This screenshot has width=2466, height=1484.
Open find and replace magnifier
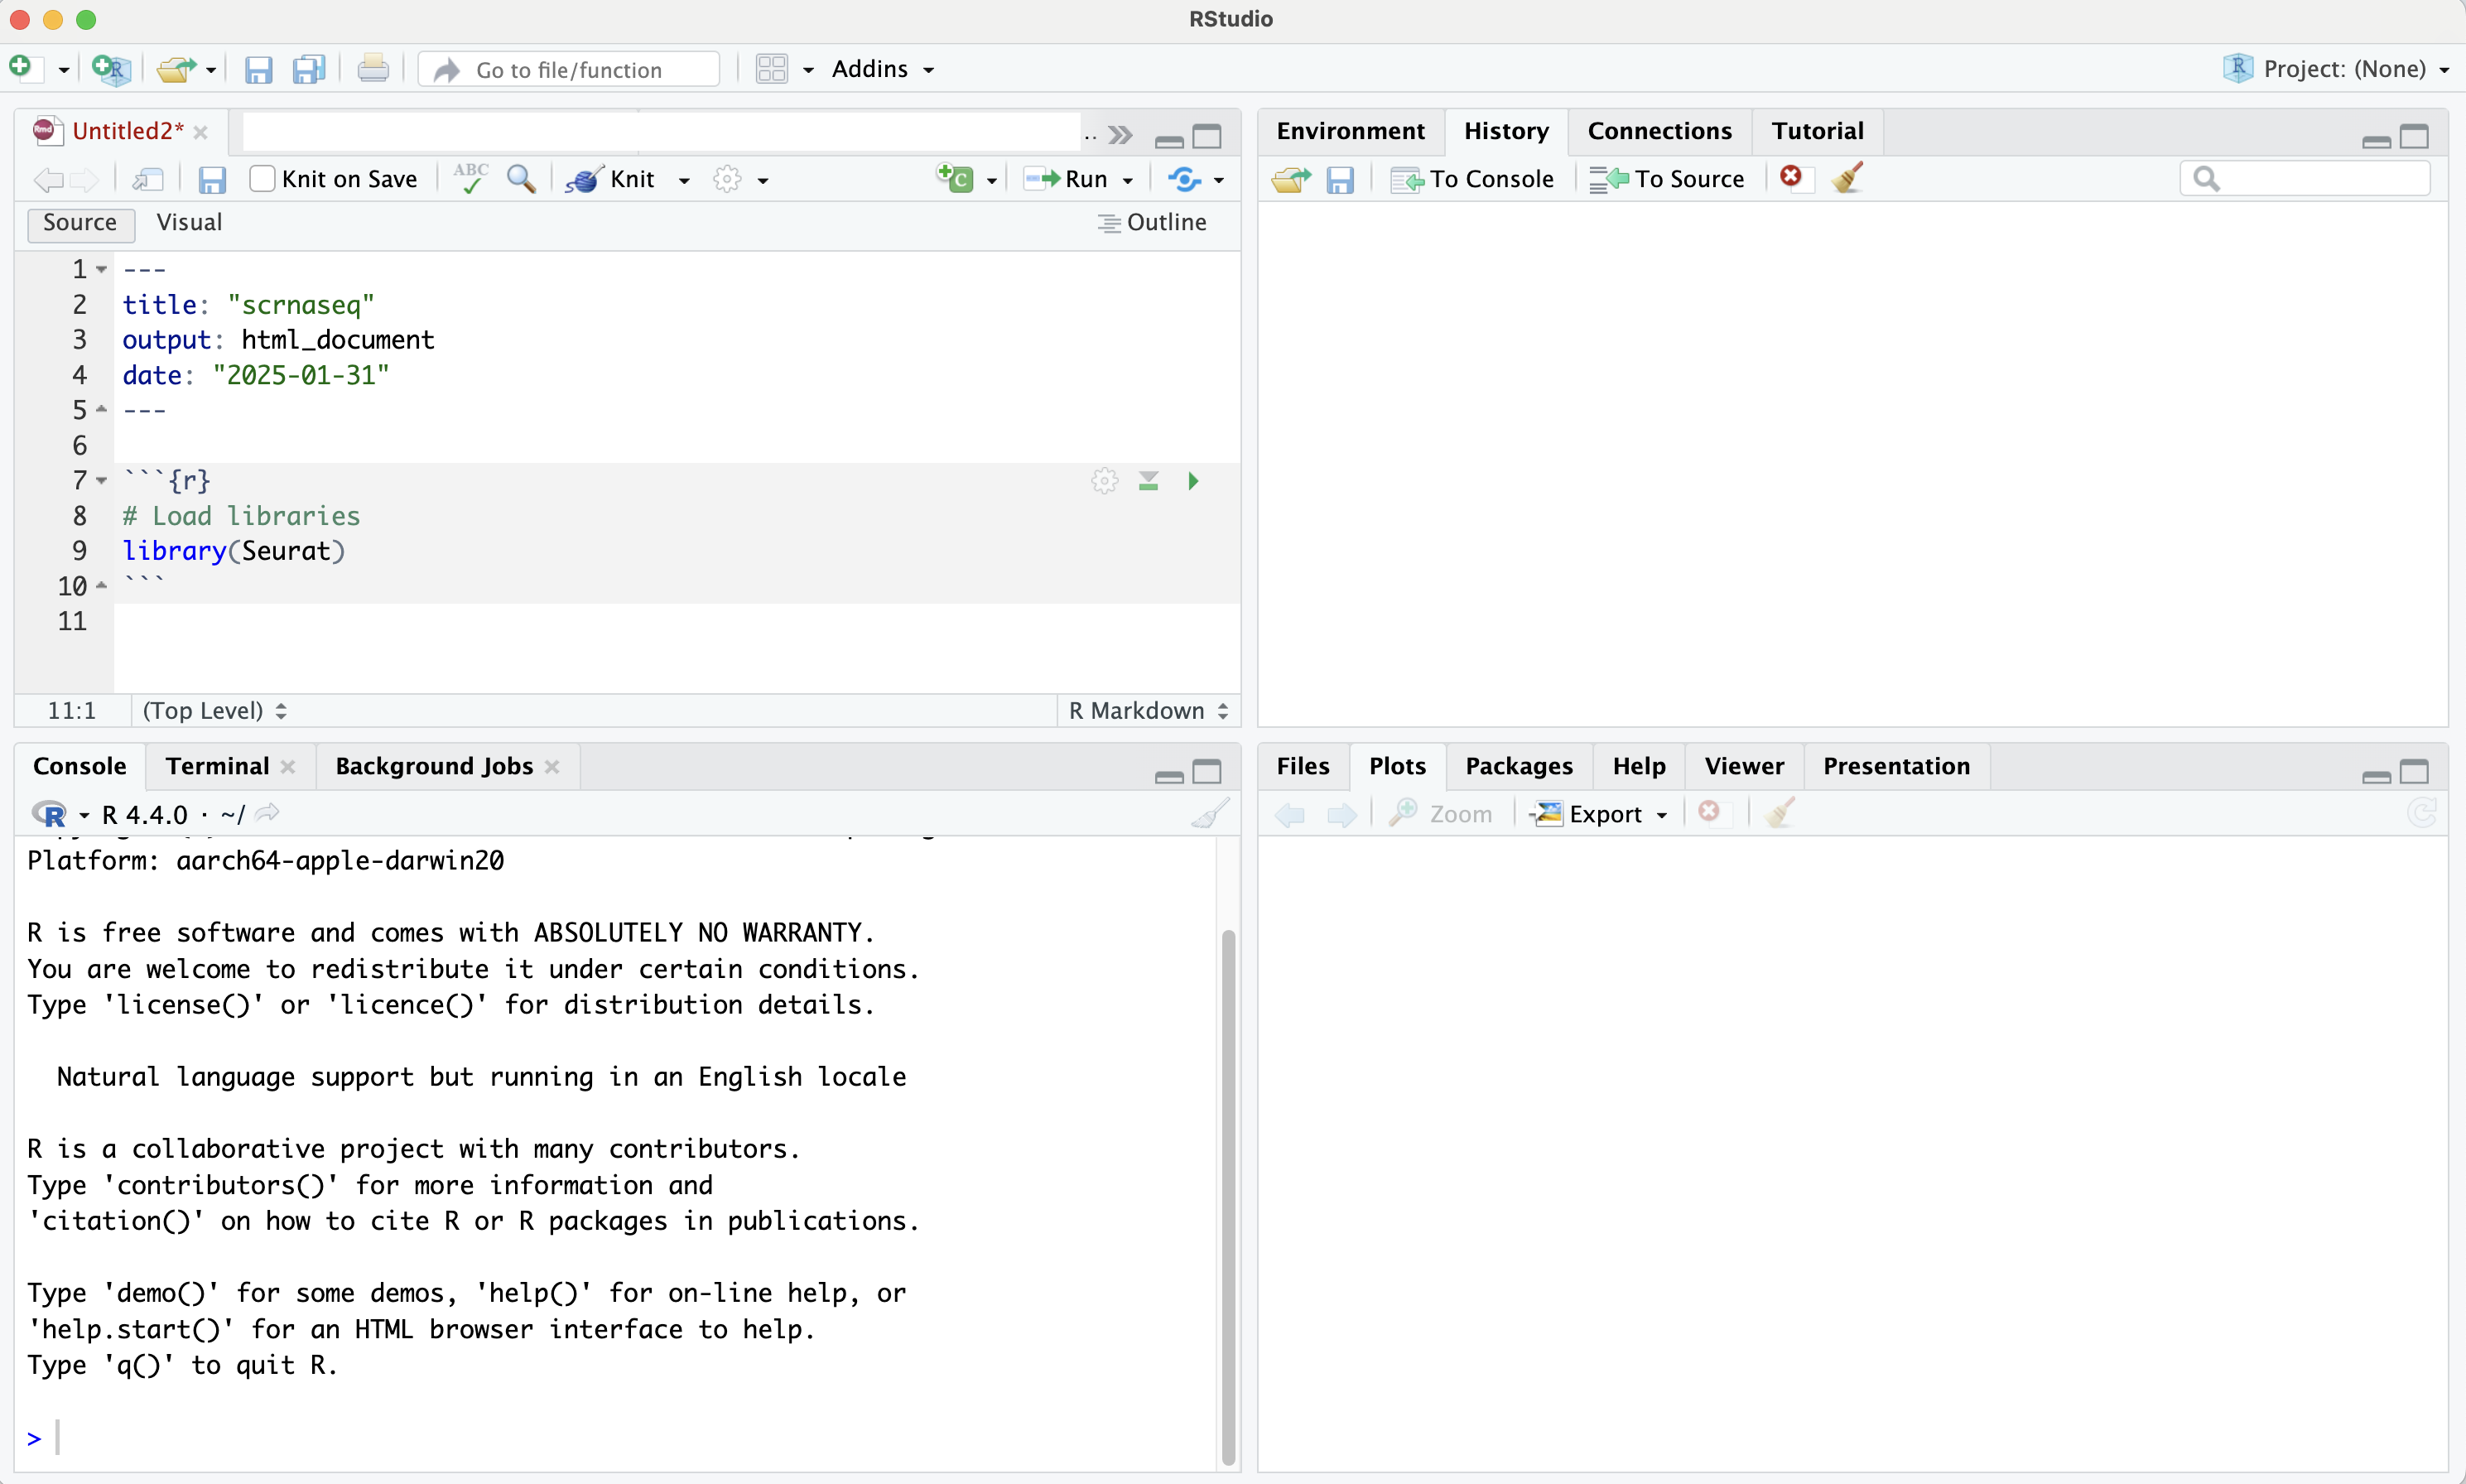(x=521, y=179)
